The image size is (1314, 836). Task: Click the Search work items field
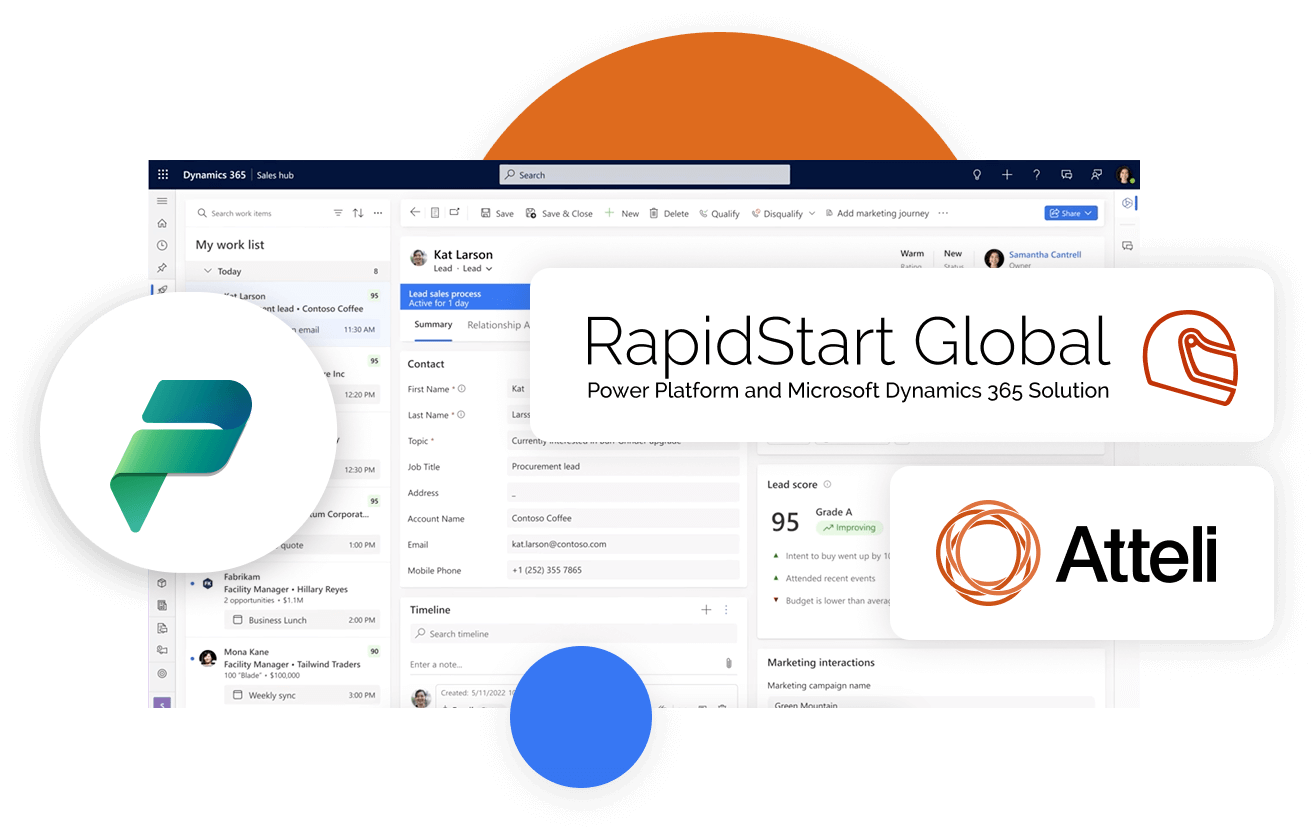click(x=250, y=213)
